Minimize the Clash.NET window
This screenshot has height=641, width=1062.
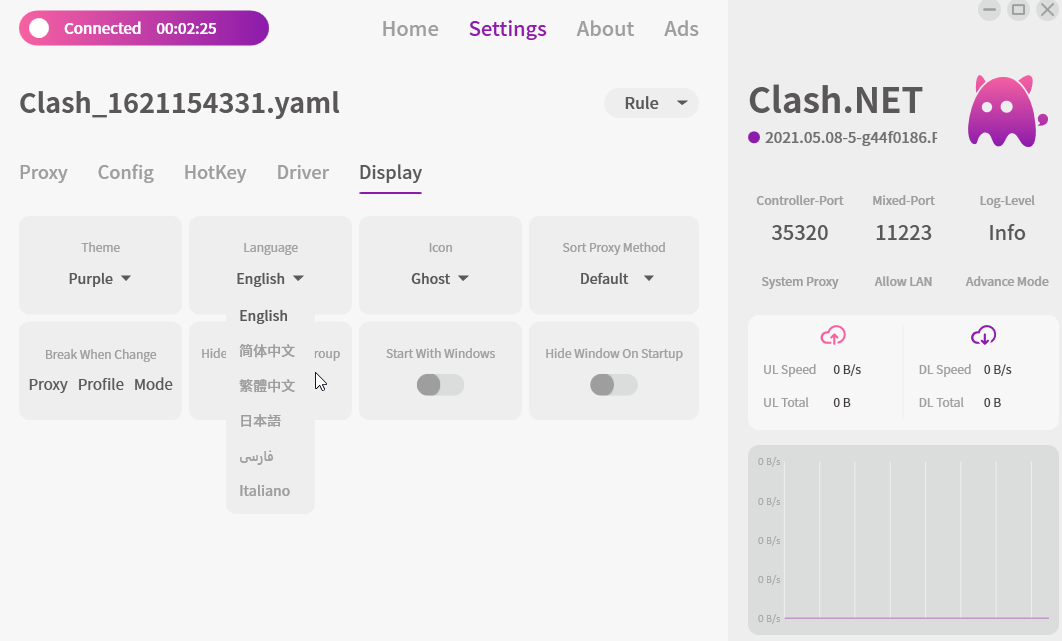click(x=990, y=9)
